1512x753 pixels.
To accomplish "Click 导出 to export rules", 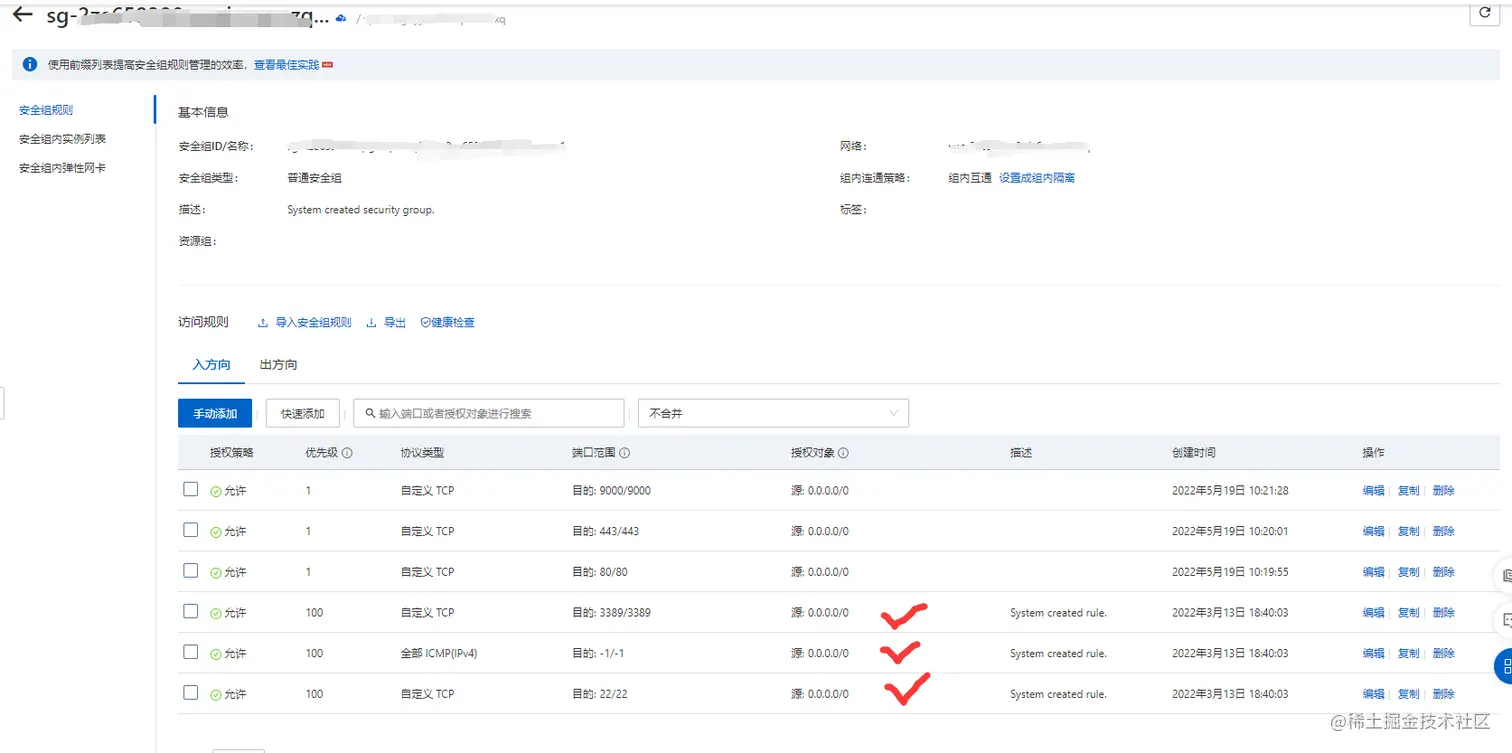I will pyautogui.click(x=386, y=323).
